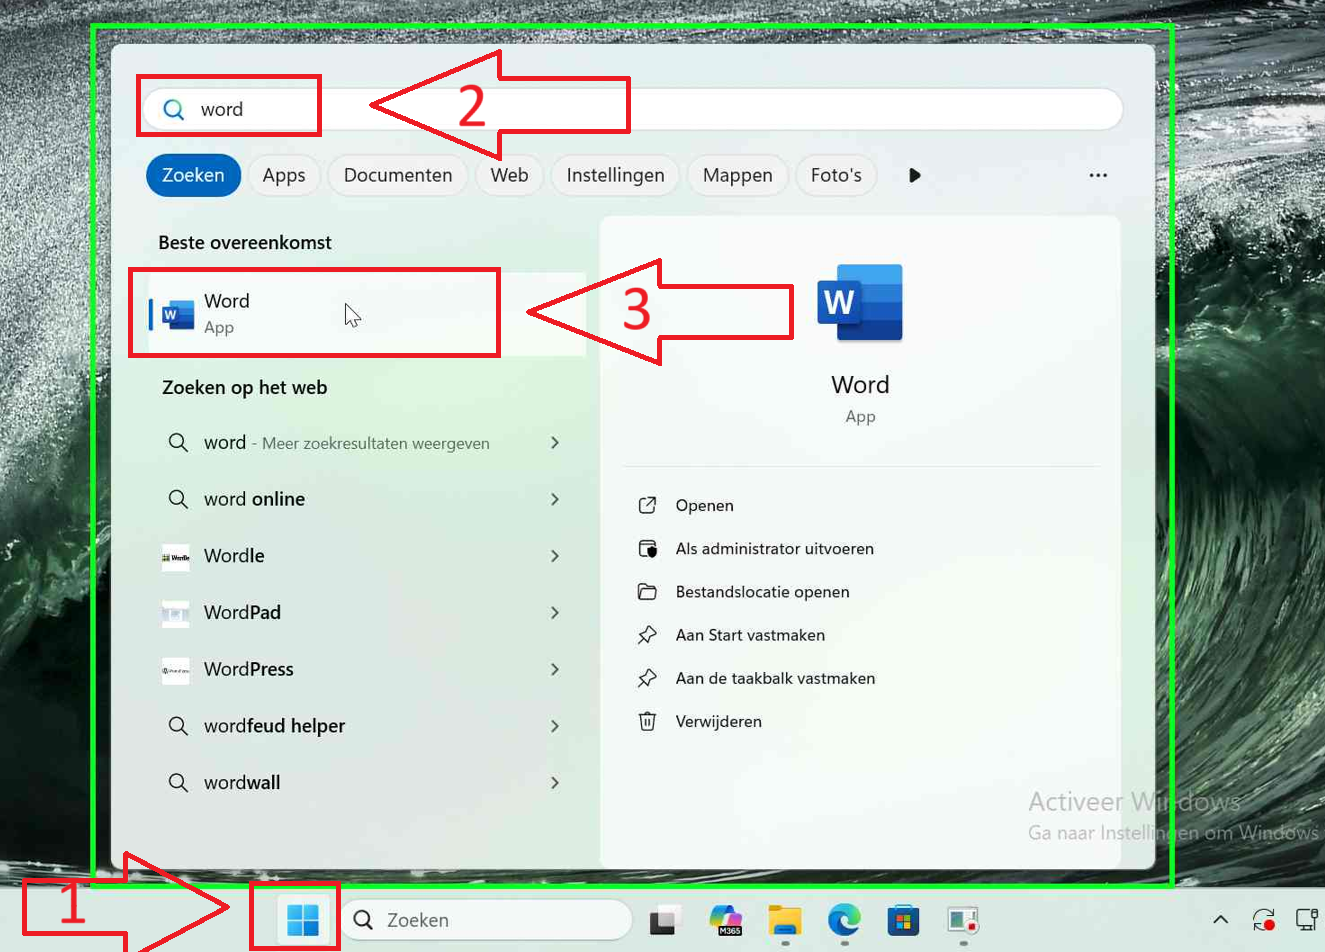
Task: Click the Windows Start button
Action: (302, 919)
